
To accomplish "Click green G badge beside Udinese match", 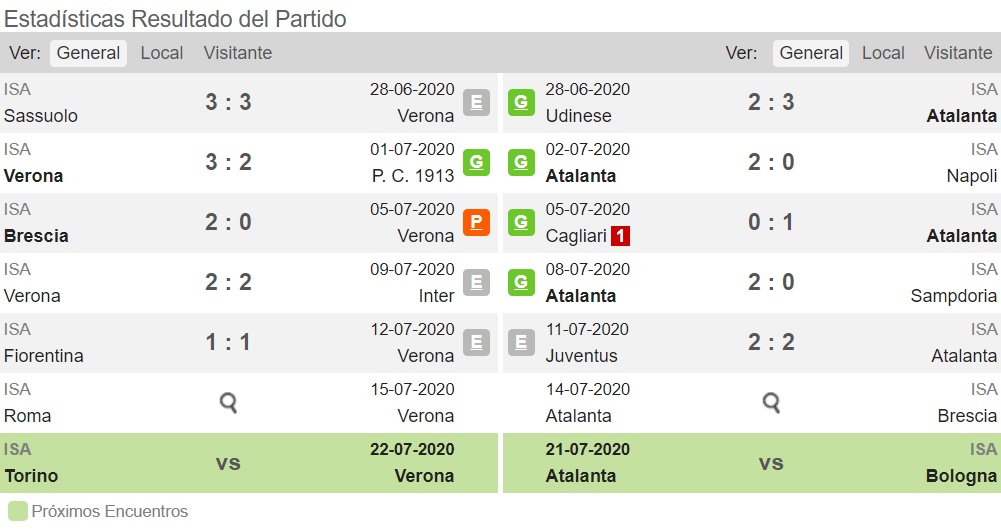I will (522, 102).
